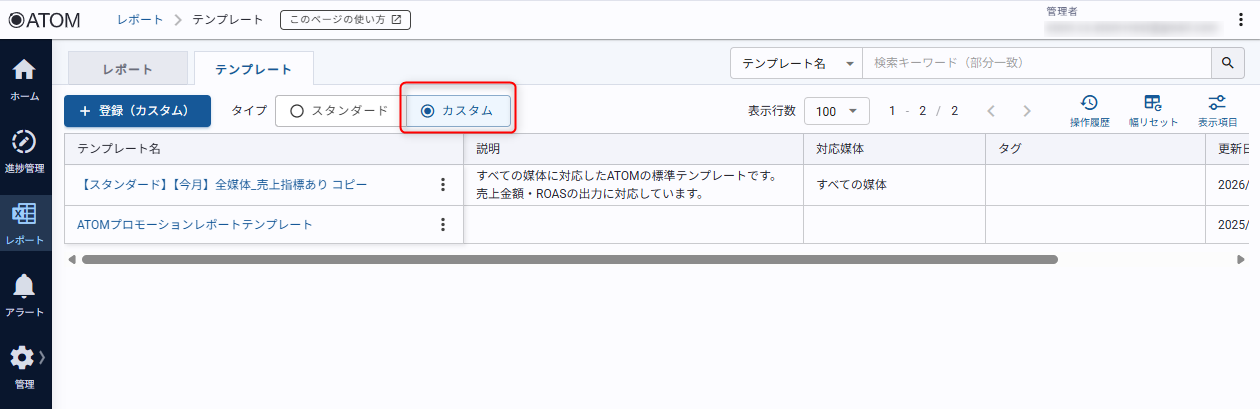This screenshot has height=409, width=1260.
Task: Click the search magnifier button
Action: point(1227,62)
